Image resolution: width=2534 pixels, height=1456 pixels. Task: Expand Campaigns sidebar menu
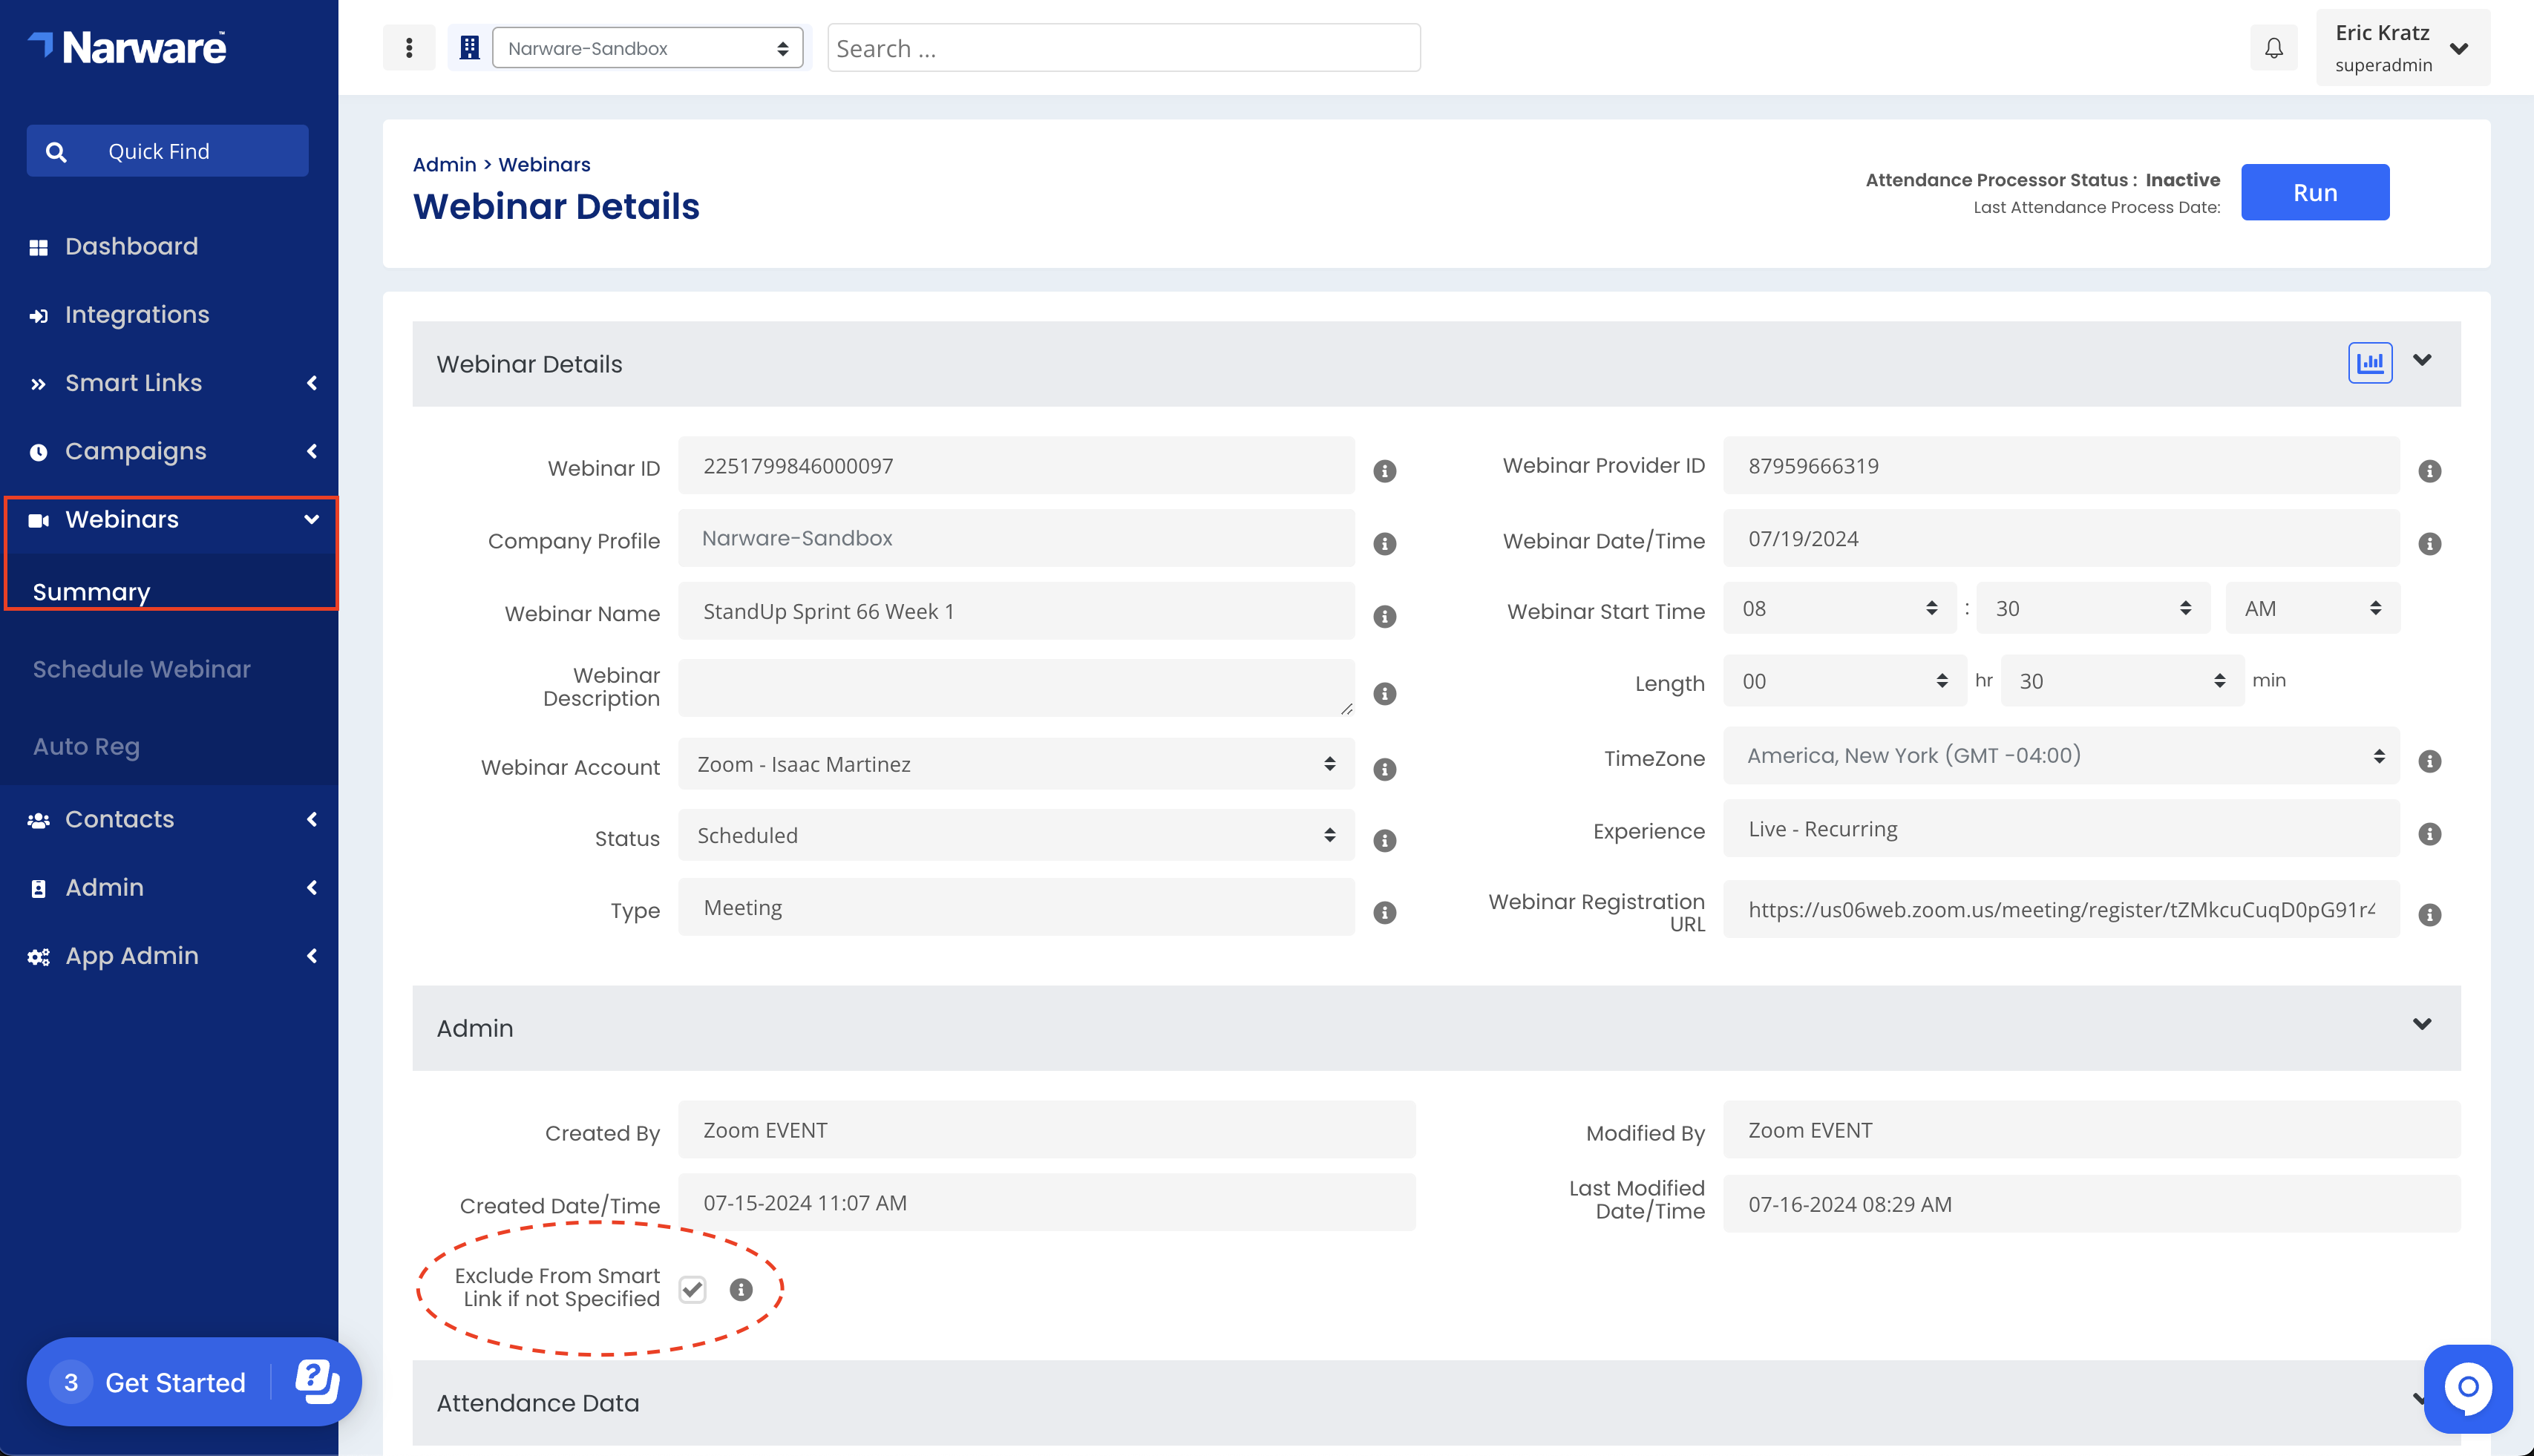click(x=168, y=451)
